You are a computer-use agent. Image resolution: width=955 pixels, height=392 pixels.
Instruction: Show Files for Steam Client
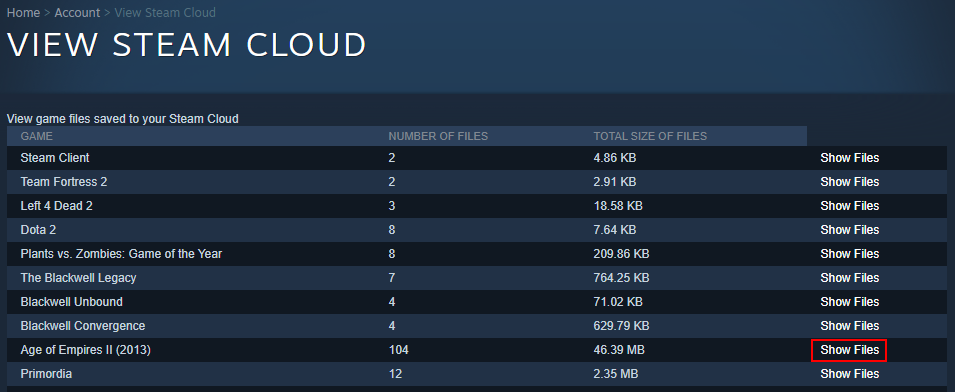850,158
